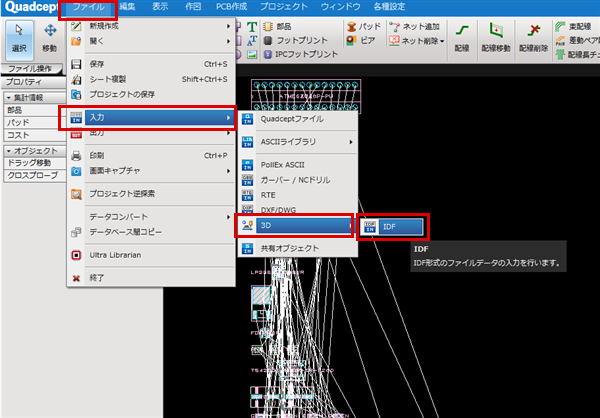Choose プロジェクトの保存 entry
Image resolution: width=600 pixels, height=418 pixels.
(151, 94)
